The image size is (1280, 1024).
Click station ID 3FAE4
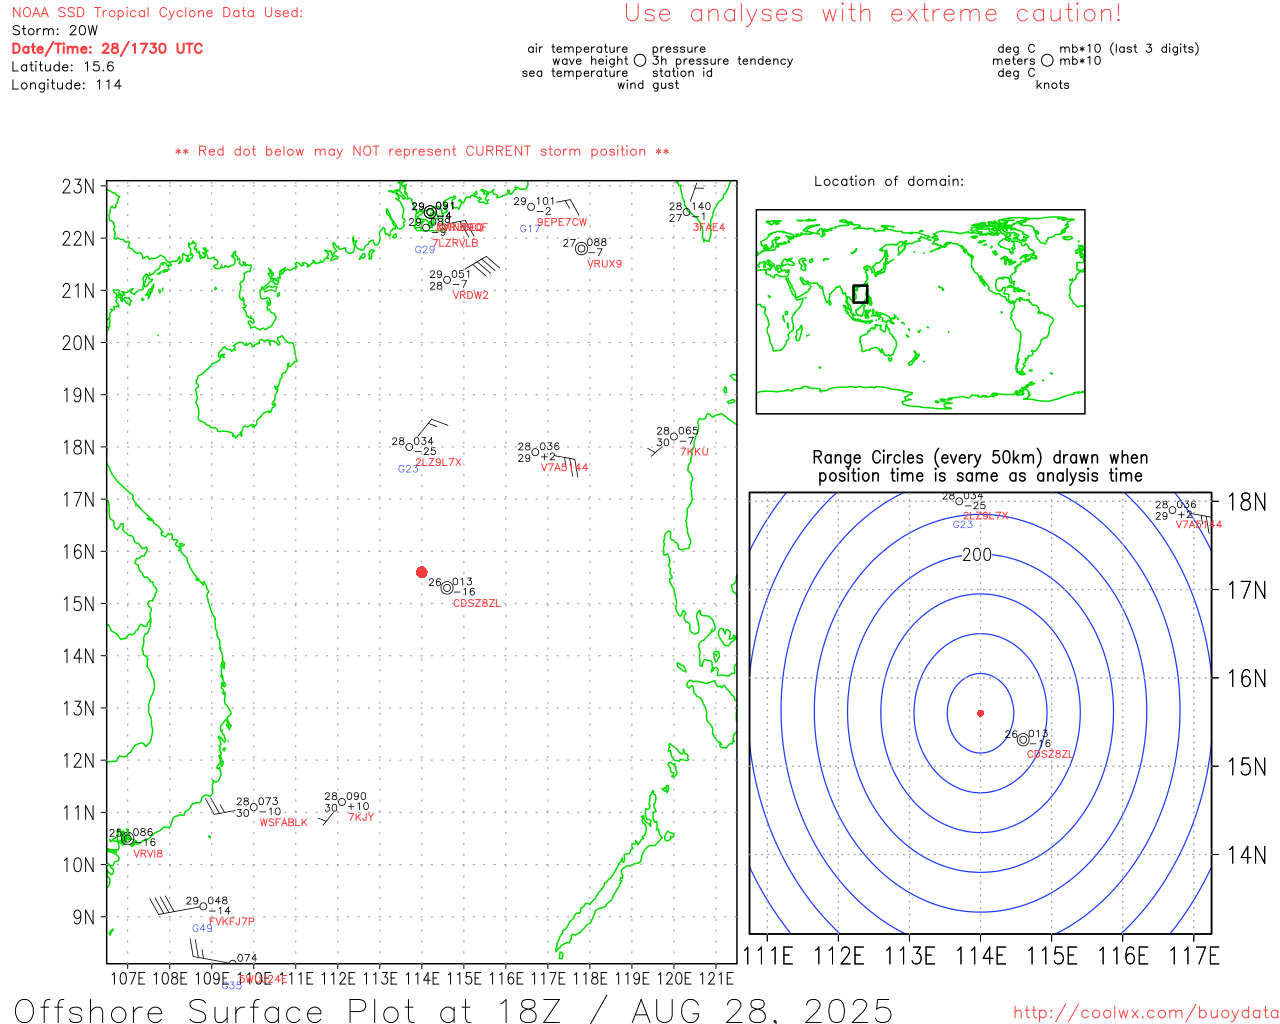(709, 228)
